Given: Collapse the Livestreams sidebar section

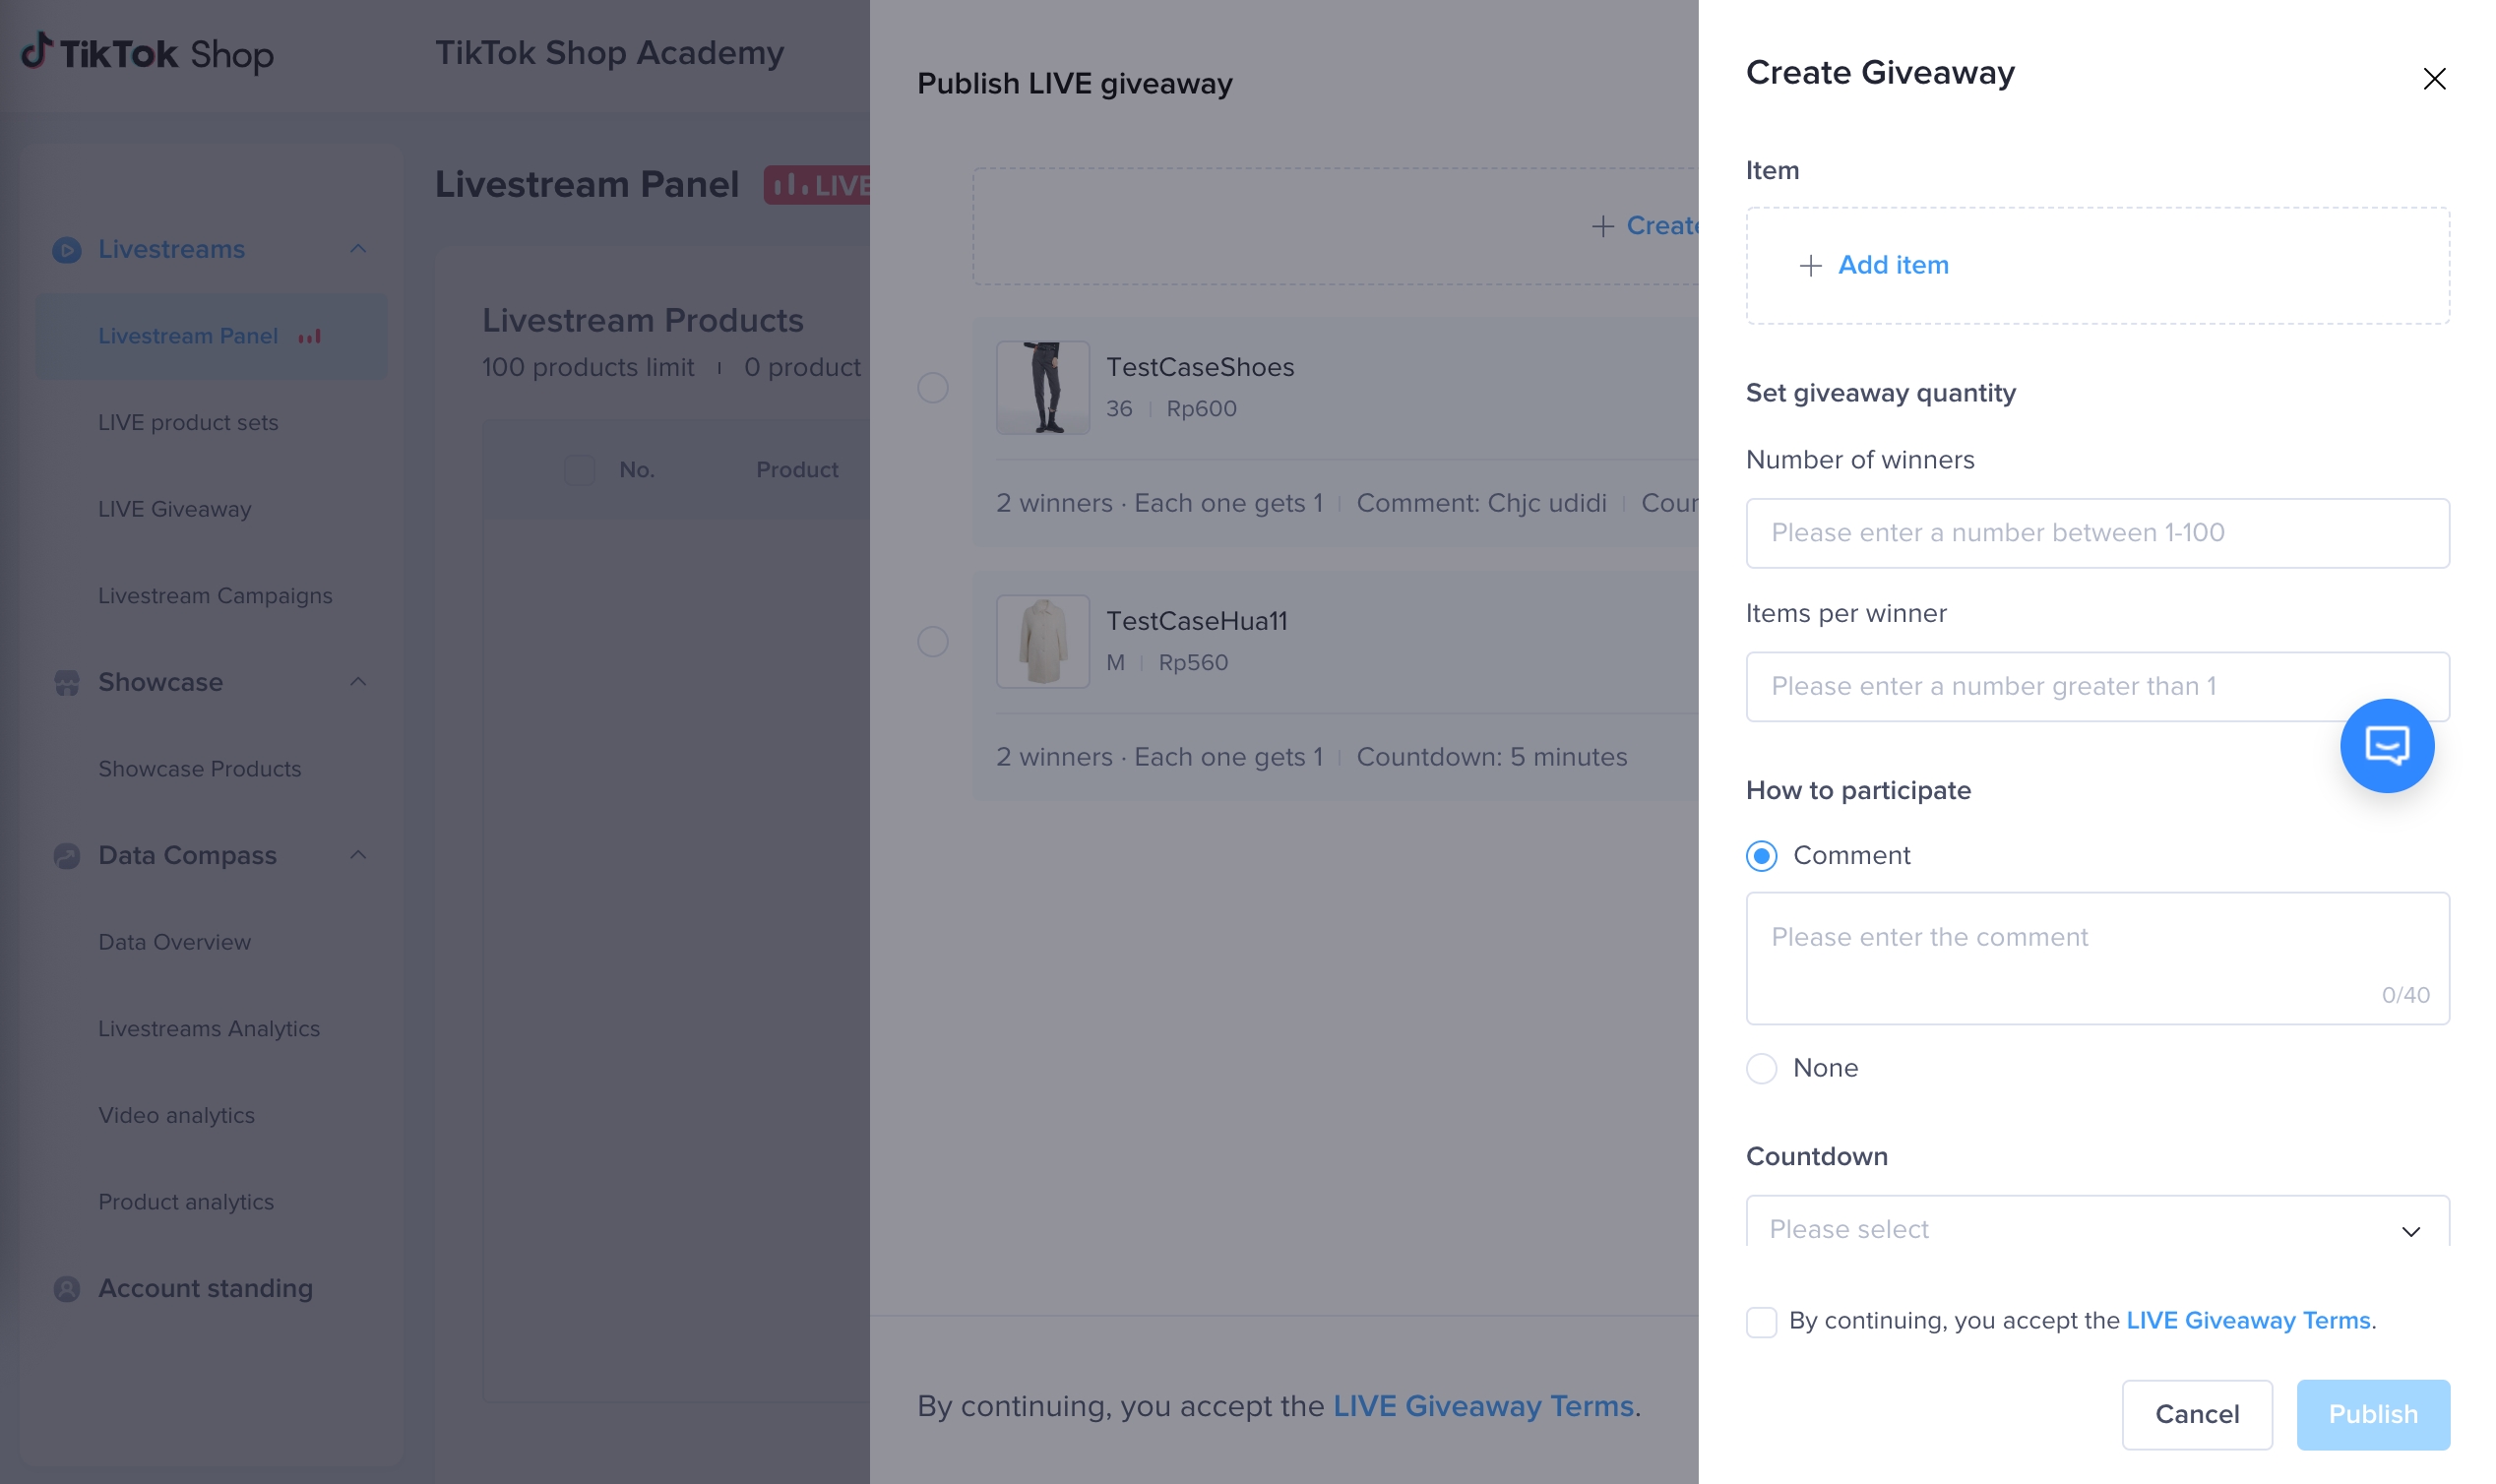Looking at the screenshot, I should pos(358,249).
